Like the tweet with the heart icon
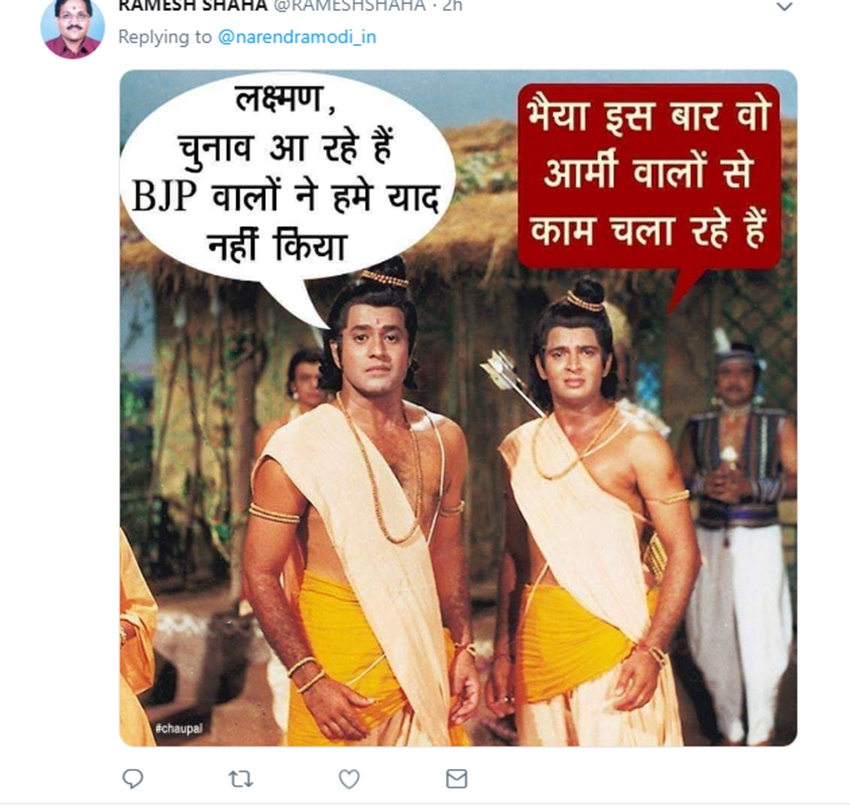The image size is (850, 810). click(x=348, y=778)
